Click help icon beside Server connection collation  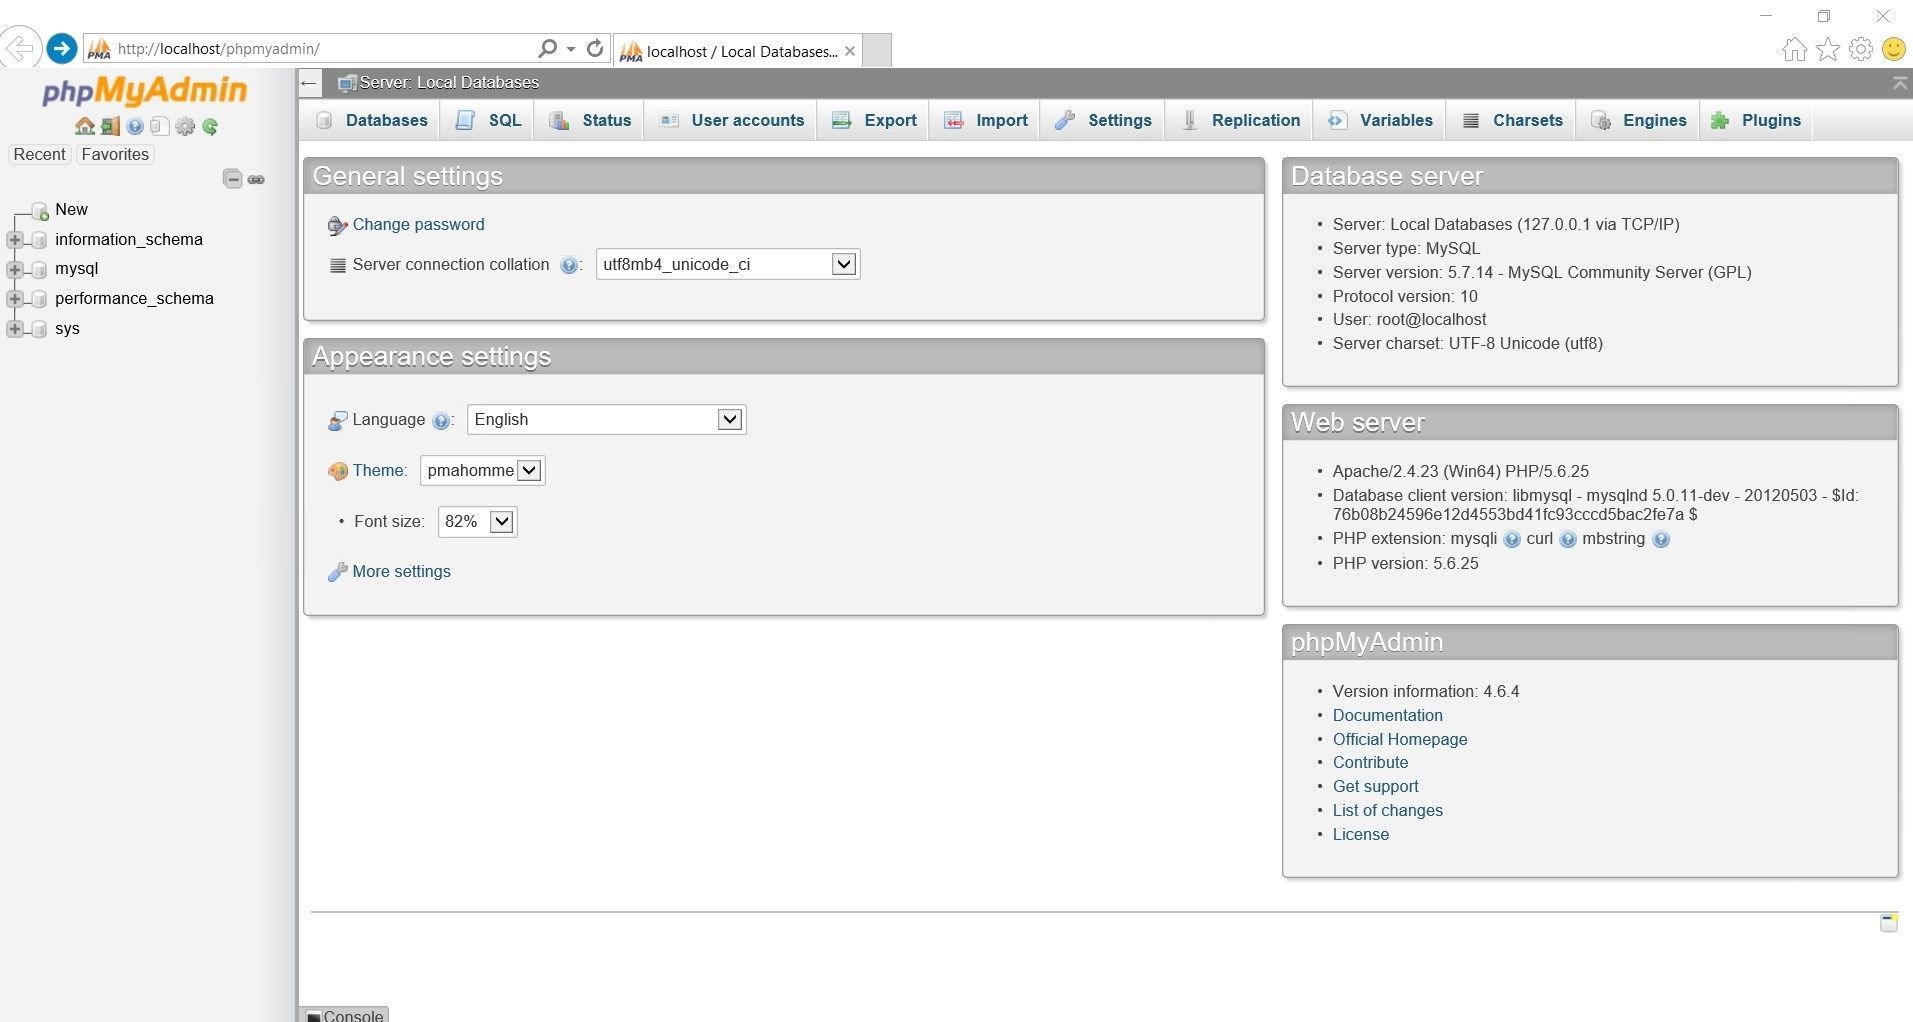[569, 265]
